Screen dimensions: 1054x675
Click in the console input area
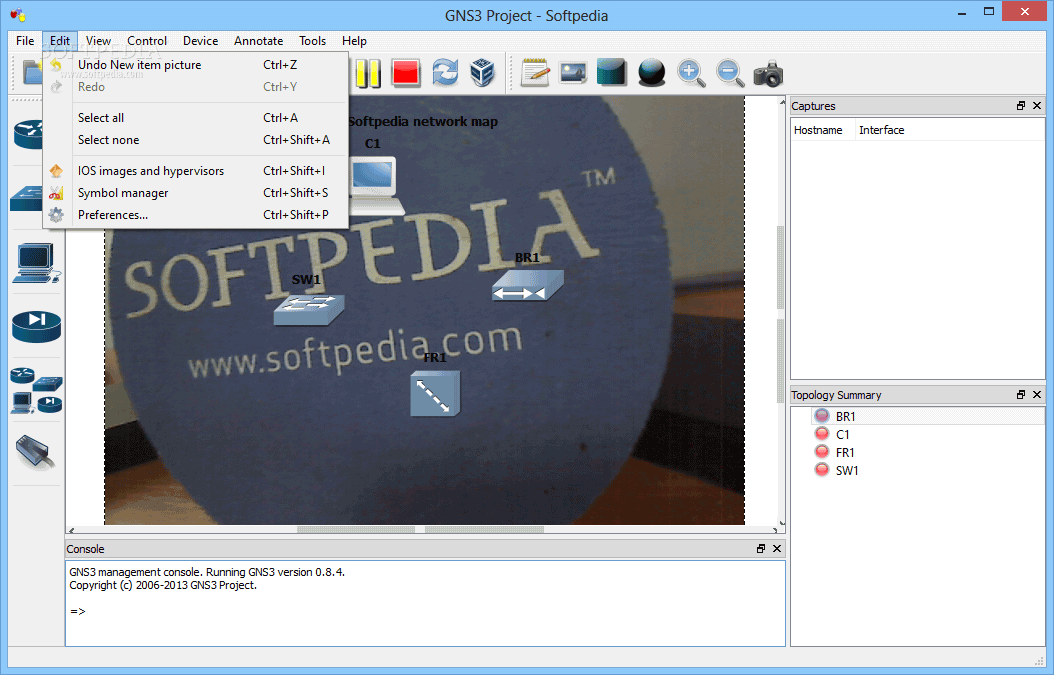tap(425, 603)
